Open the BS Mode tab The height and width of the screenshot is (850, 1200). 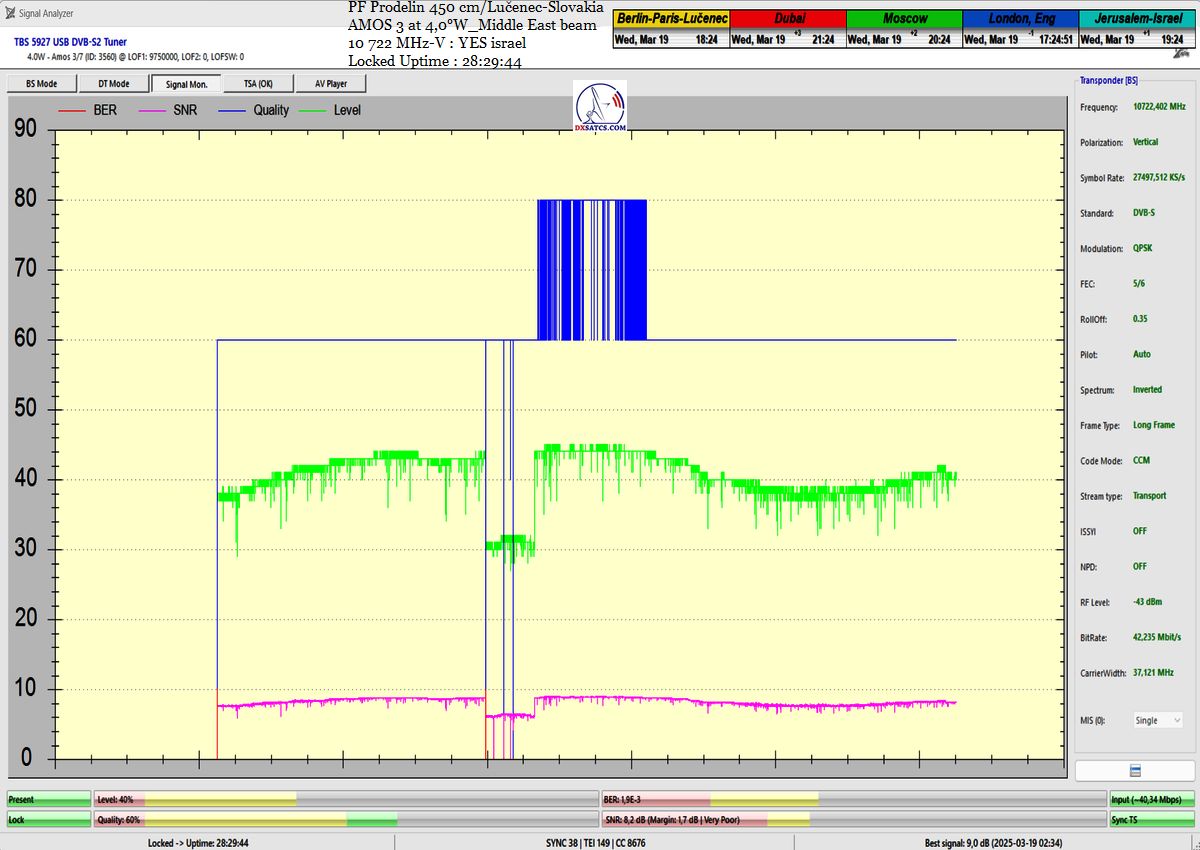[x=41, y=84]
